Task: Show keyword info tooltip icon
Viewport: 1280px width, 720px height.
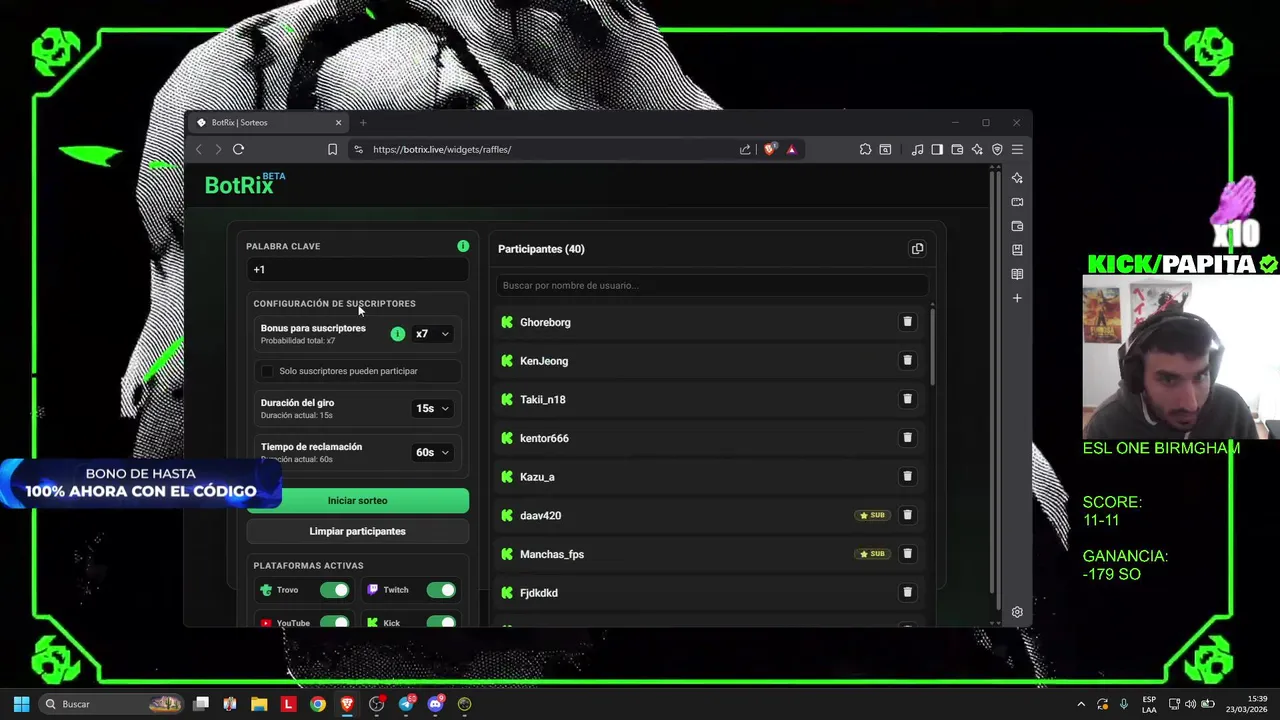Action: pyautogui.click(x=463, y=246)
